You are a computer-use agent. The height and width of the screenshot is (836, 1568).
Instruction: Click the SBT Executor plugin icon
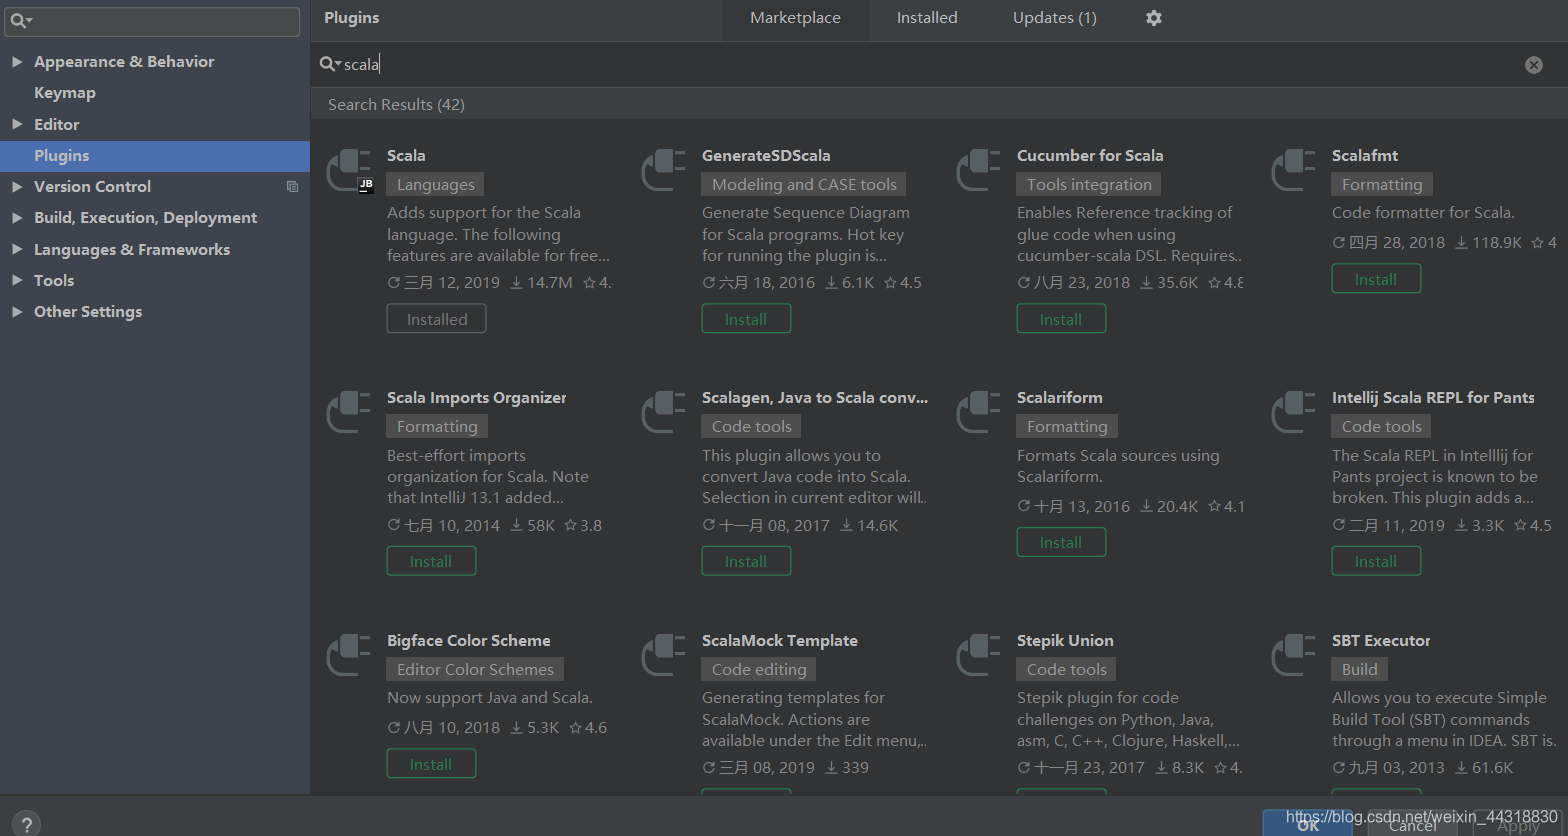click(x=1294, y=655)
